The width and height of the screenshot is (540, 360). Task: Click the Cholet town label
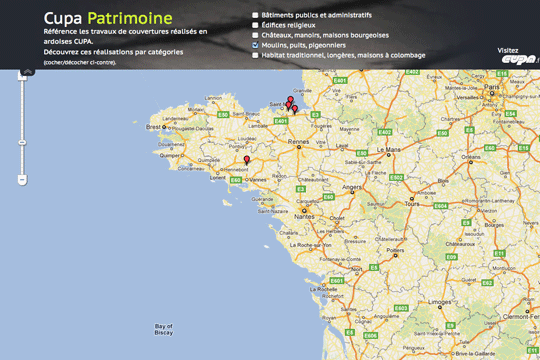pos(337,218)
